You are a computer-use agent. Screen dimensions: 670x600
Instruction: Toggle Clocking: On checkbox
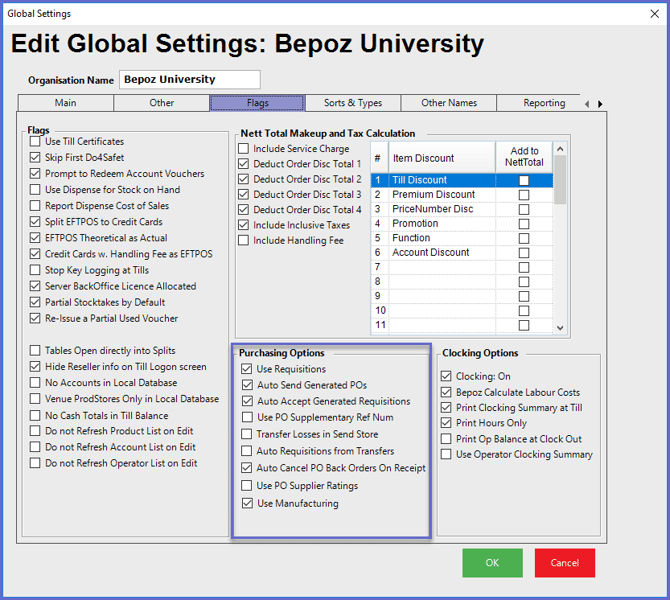[447, 377]
